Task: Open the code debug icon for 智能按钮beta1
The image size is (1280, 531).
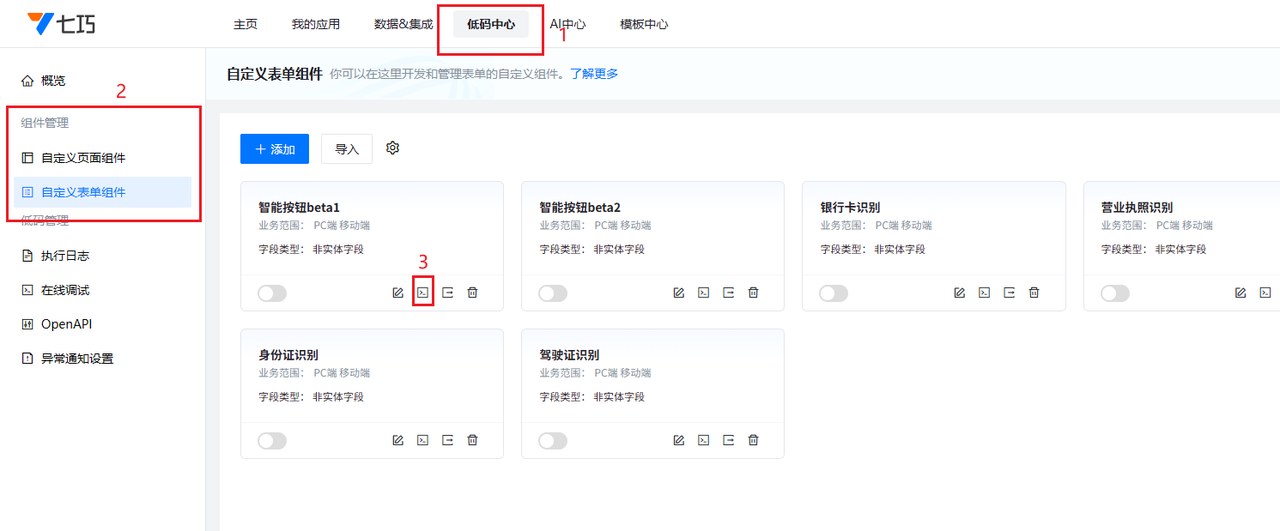Action: (423, 293)
